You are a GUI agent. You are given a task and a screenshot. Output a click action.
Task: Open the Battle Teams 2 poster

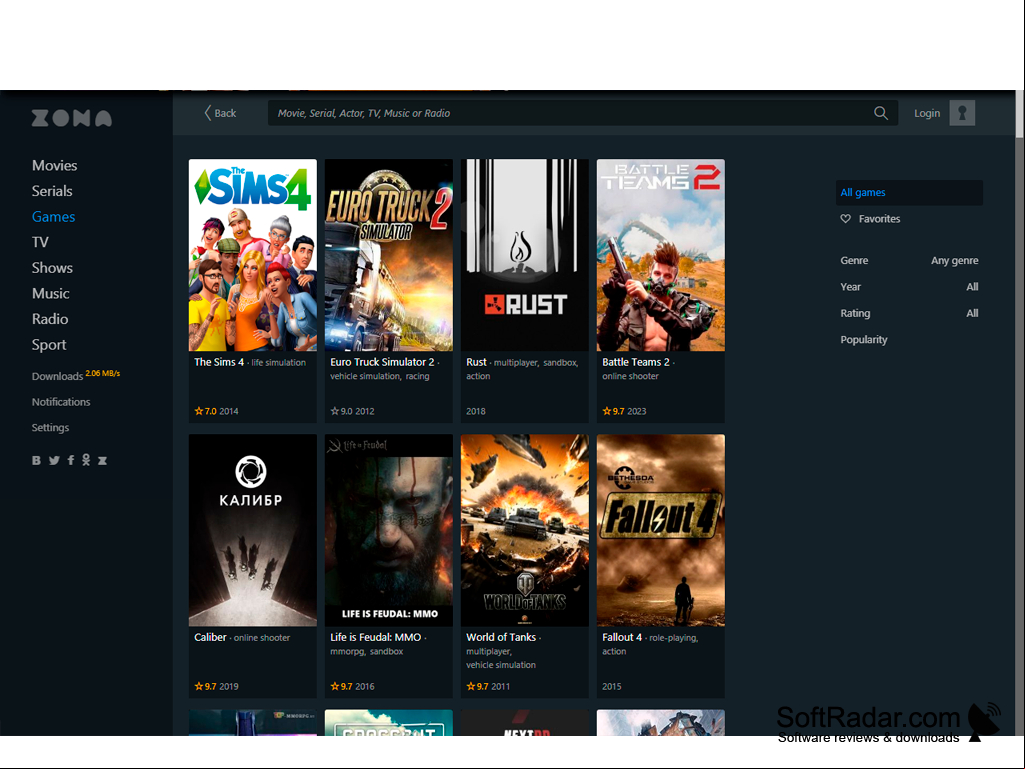(661, 255)
